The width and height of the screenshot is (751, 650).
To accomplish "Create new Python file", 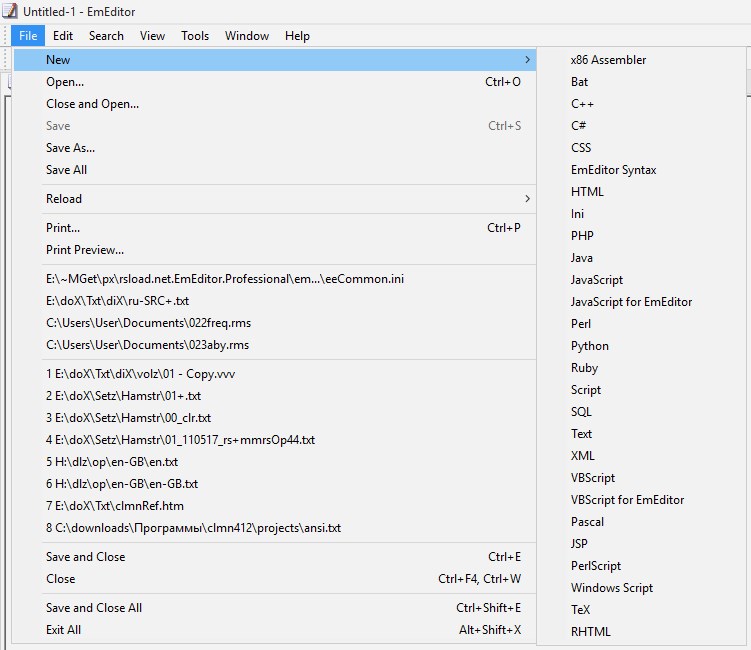I will pos(642,346).
